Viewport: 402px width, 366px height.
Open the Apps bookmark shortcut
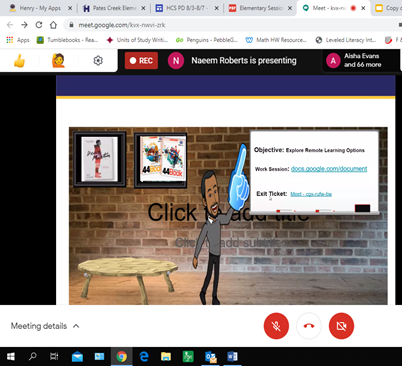(x=18, y=40)
